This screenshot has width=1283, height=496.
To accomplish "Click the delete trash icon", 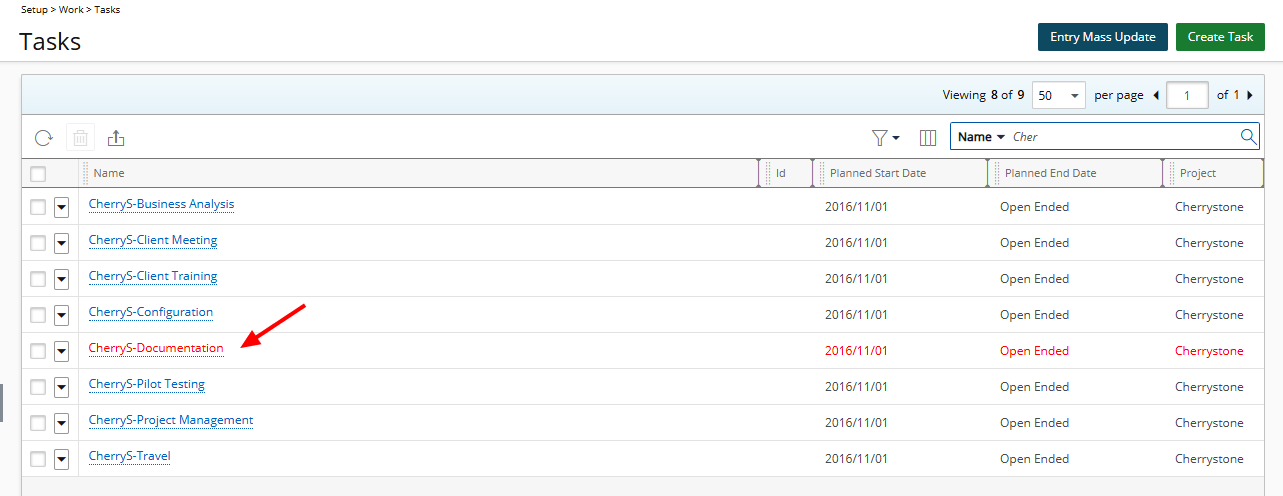I will (81, 138).
